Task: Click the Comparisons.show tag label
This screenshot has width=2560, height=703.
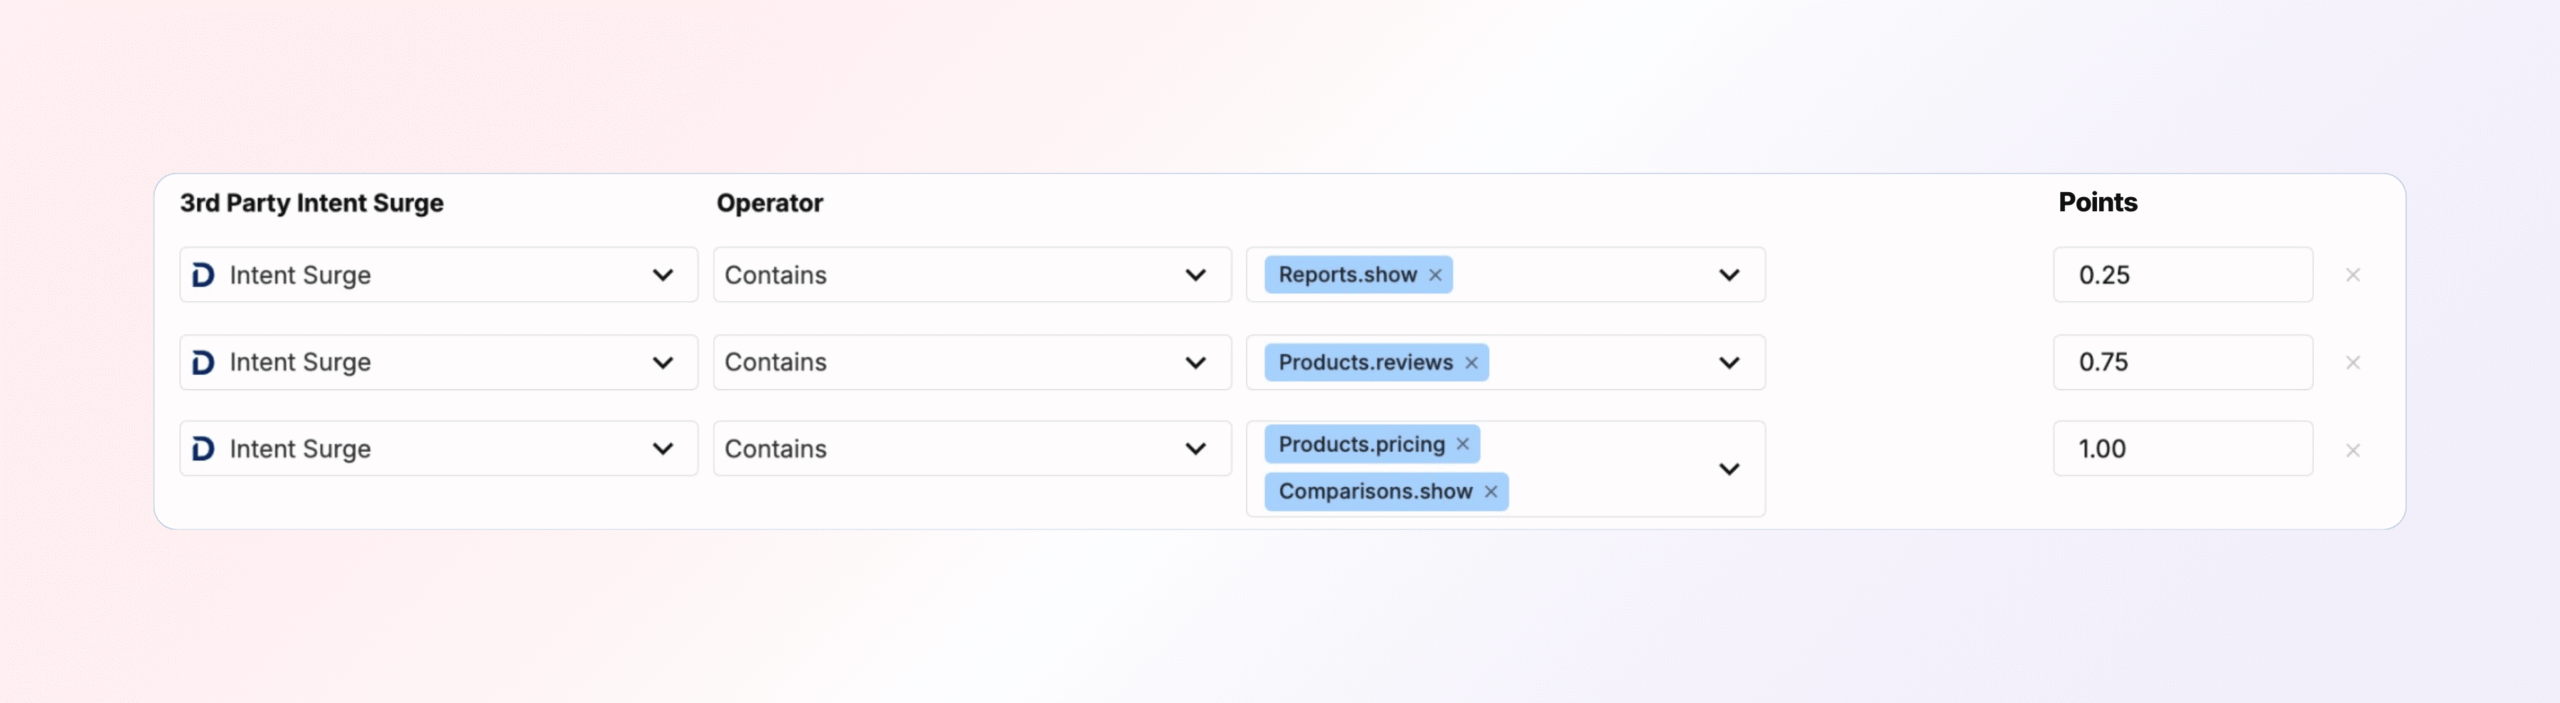Action: point(1375,492)
